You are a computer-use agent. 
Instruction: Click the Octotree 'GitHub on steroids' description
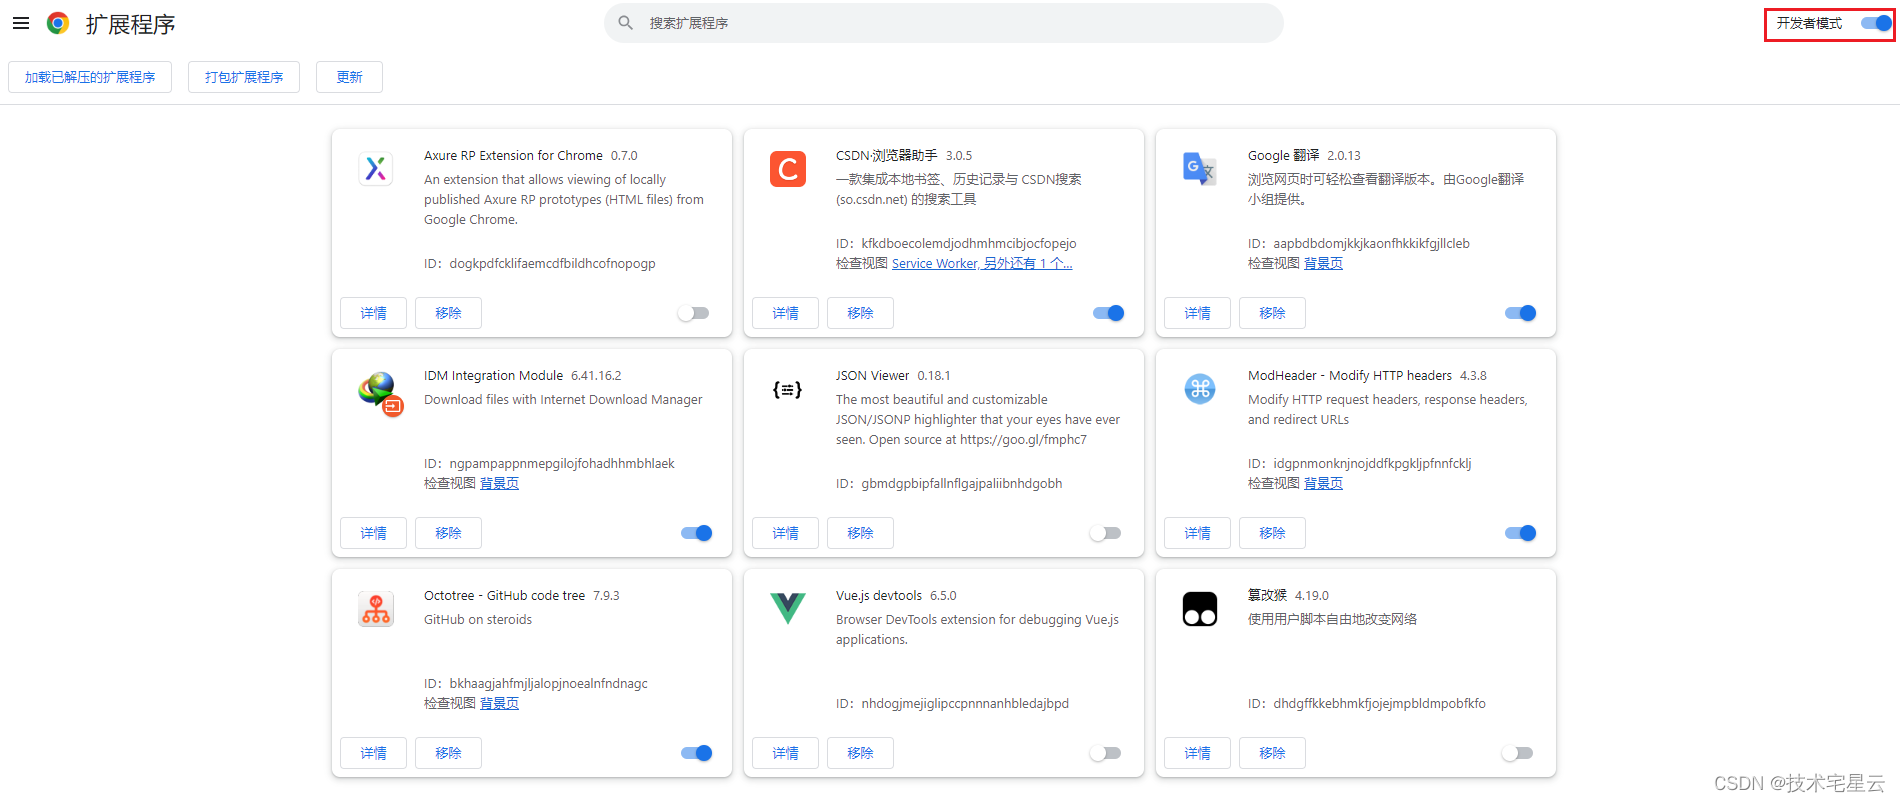pos(478,619)
